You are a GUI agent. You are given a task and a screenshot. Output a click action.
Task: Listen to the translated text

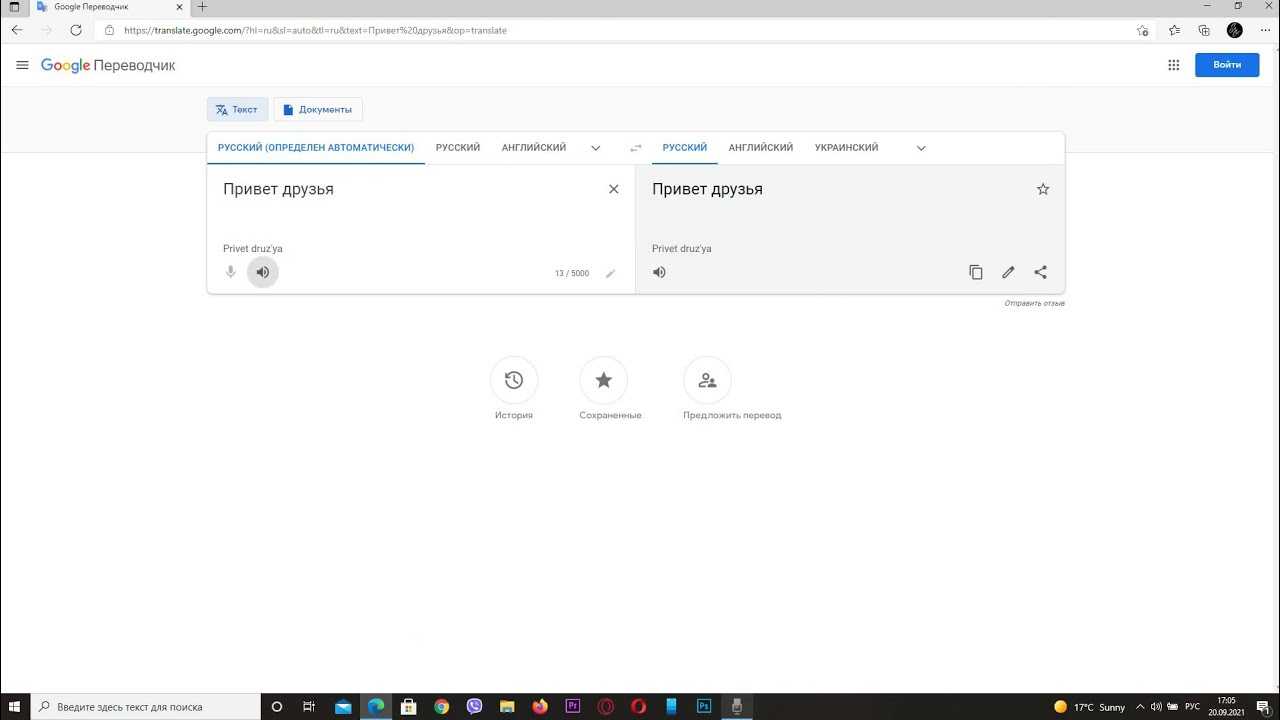(660, 272)
